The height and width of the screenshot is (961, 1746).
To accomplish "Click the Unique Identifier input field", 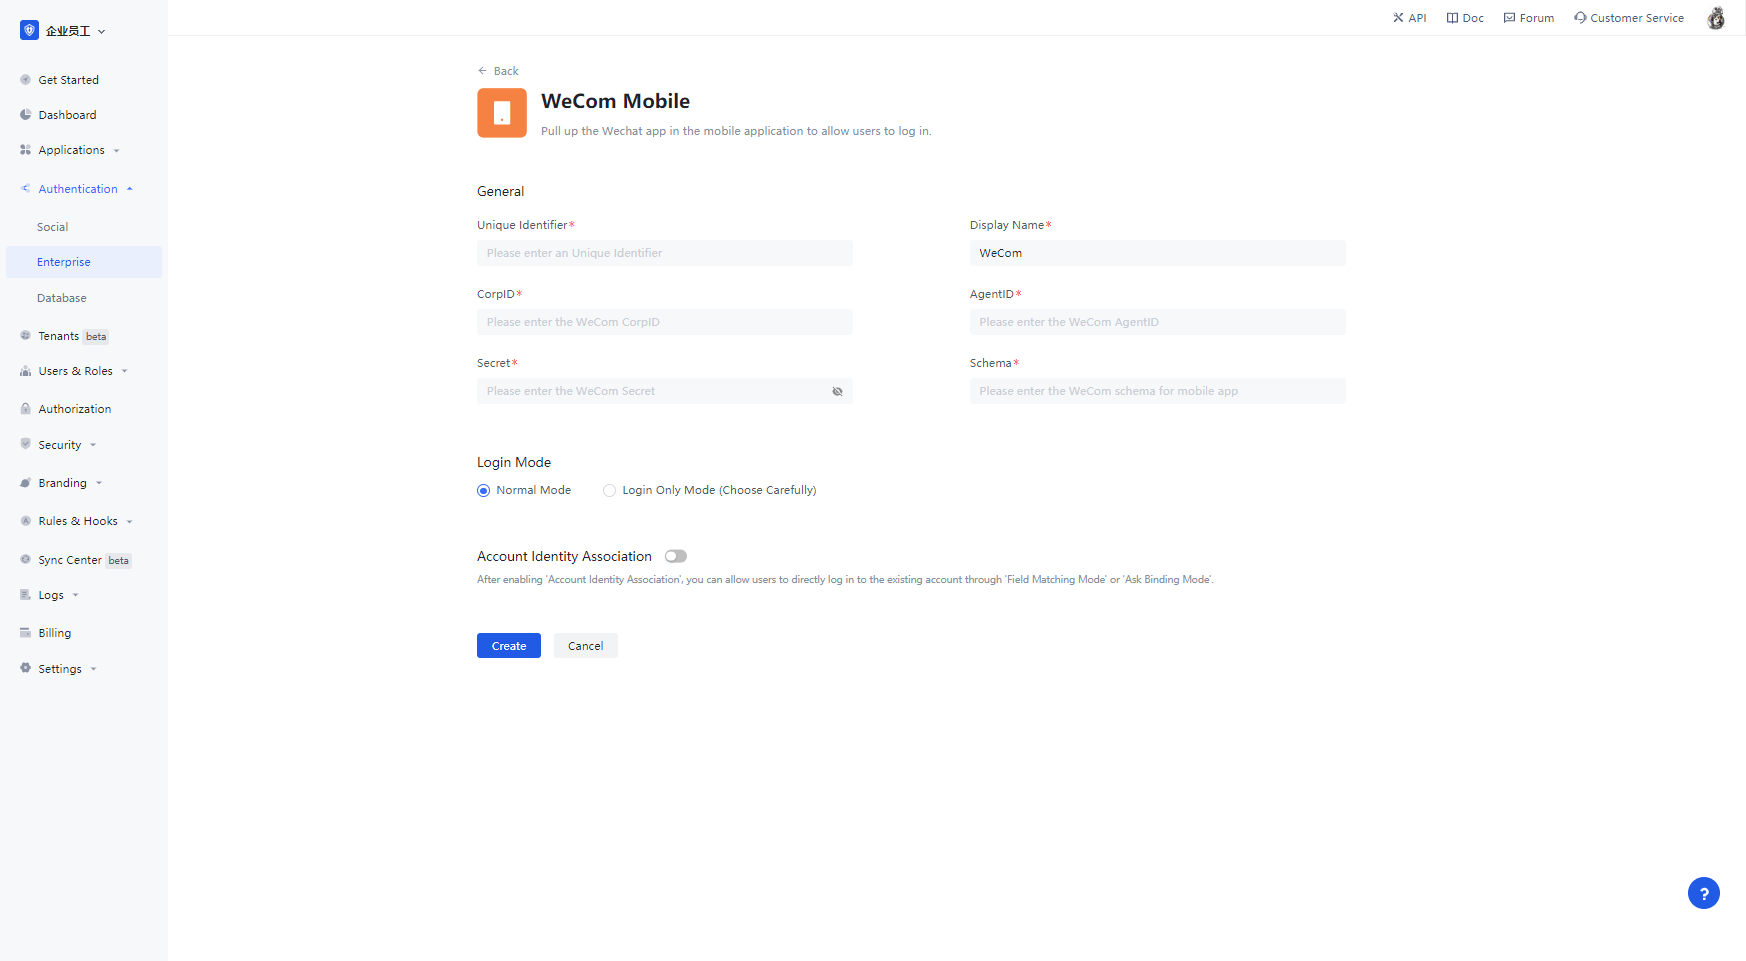I will point(664,252).
